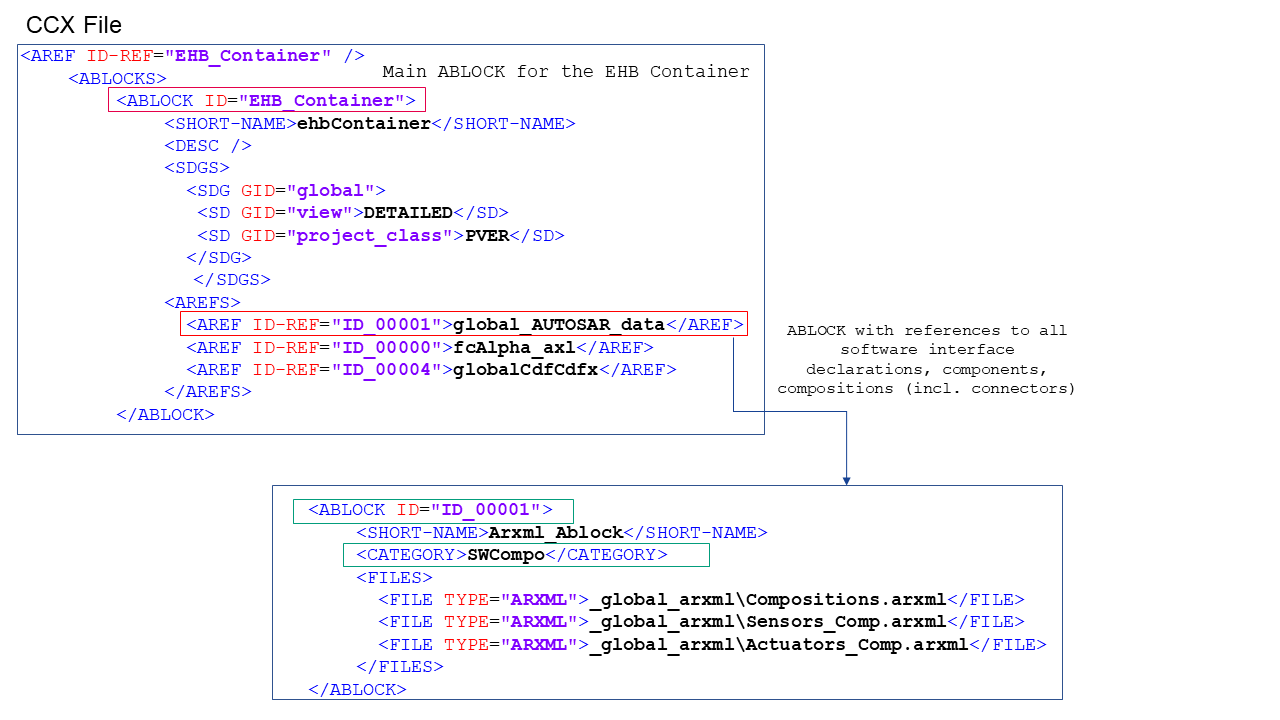The image size is (1280, 720).
Task: Select the AREF ID_00004 globalCdfCdfx entry
Action: pos(430,369)
